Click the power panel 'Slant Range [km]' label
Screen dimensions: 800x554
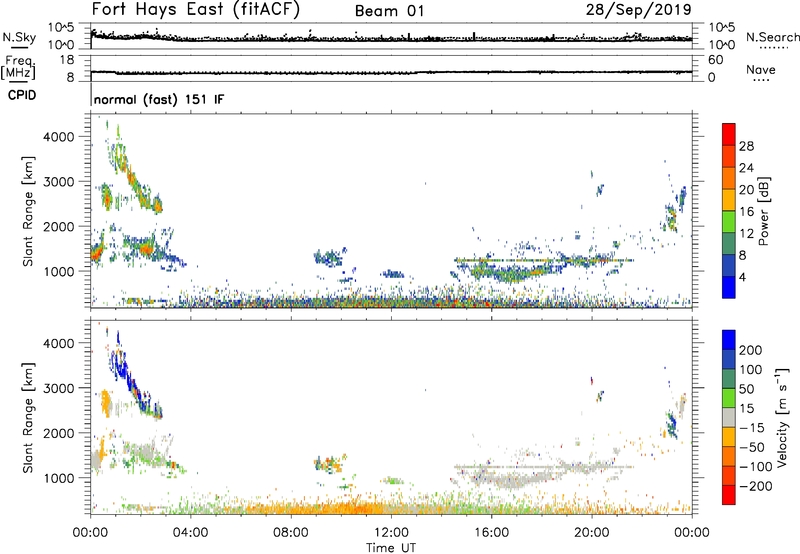point(28,211)
